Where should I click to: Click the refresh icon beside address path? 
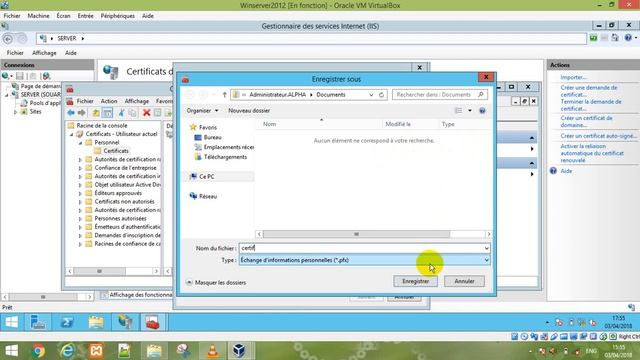tap(381, 95)
